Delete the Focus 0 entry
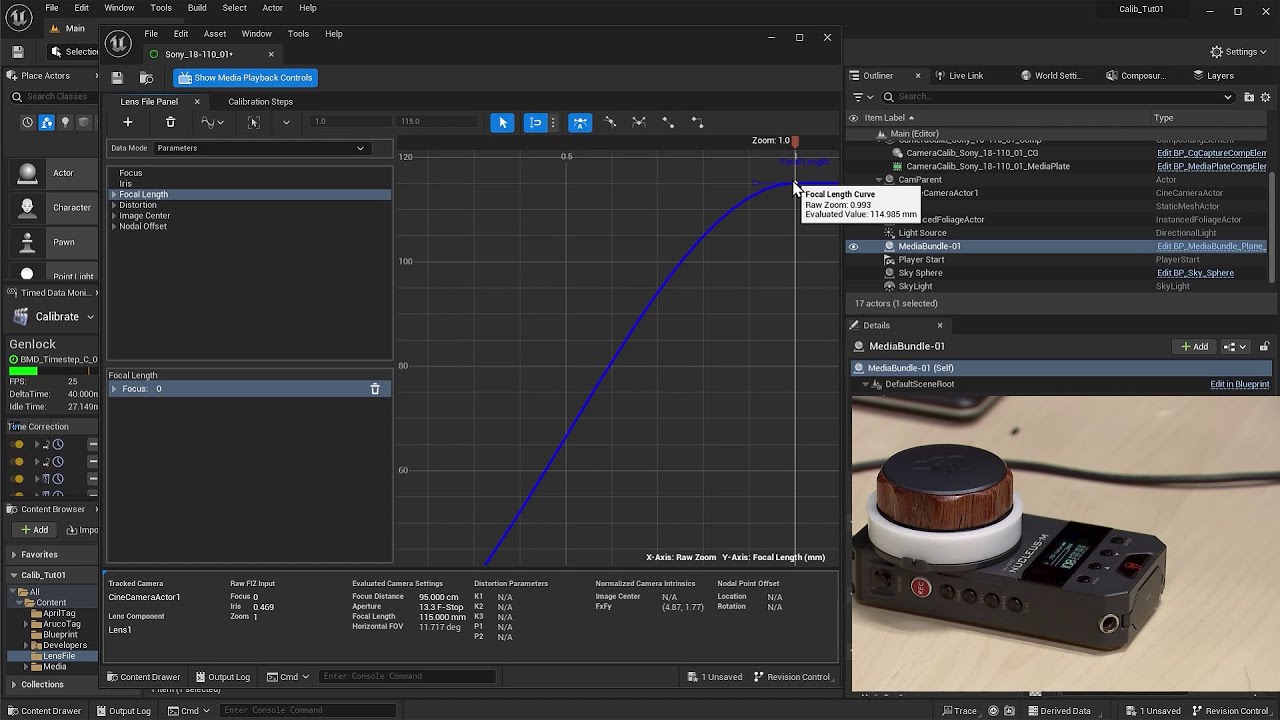Image resolution: width=1280 pixels, height=720 pixels. click(375, 389)
